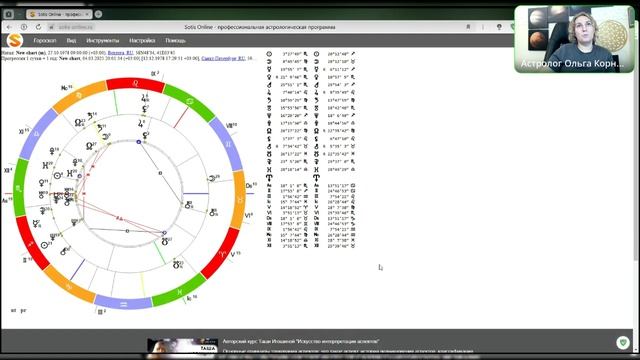
Task: Click the green Scorpio segment of the zodiac ring
Action: (x=19, y=189)
